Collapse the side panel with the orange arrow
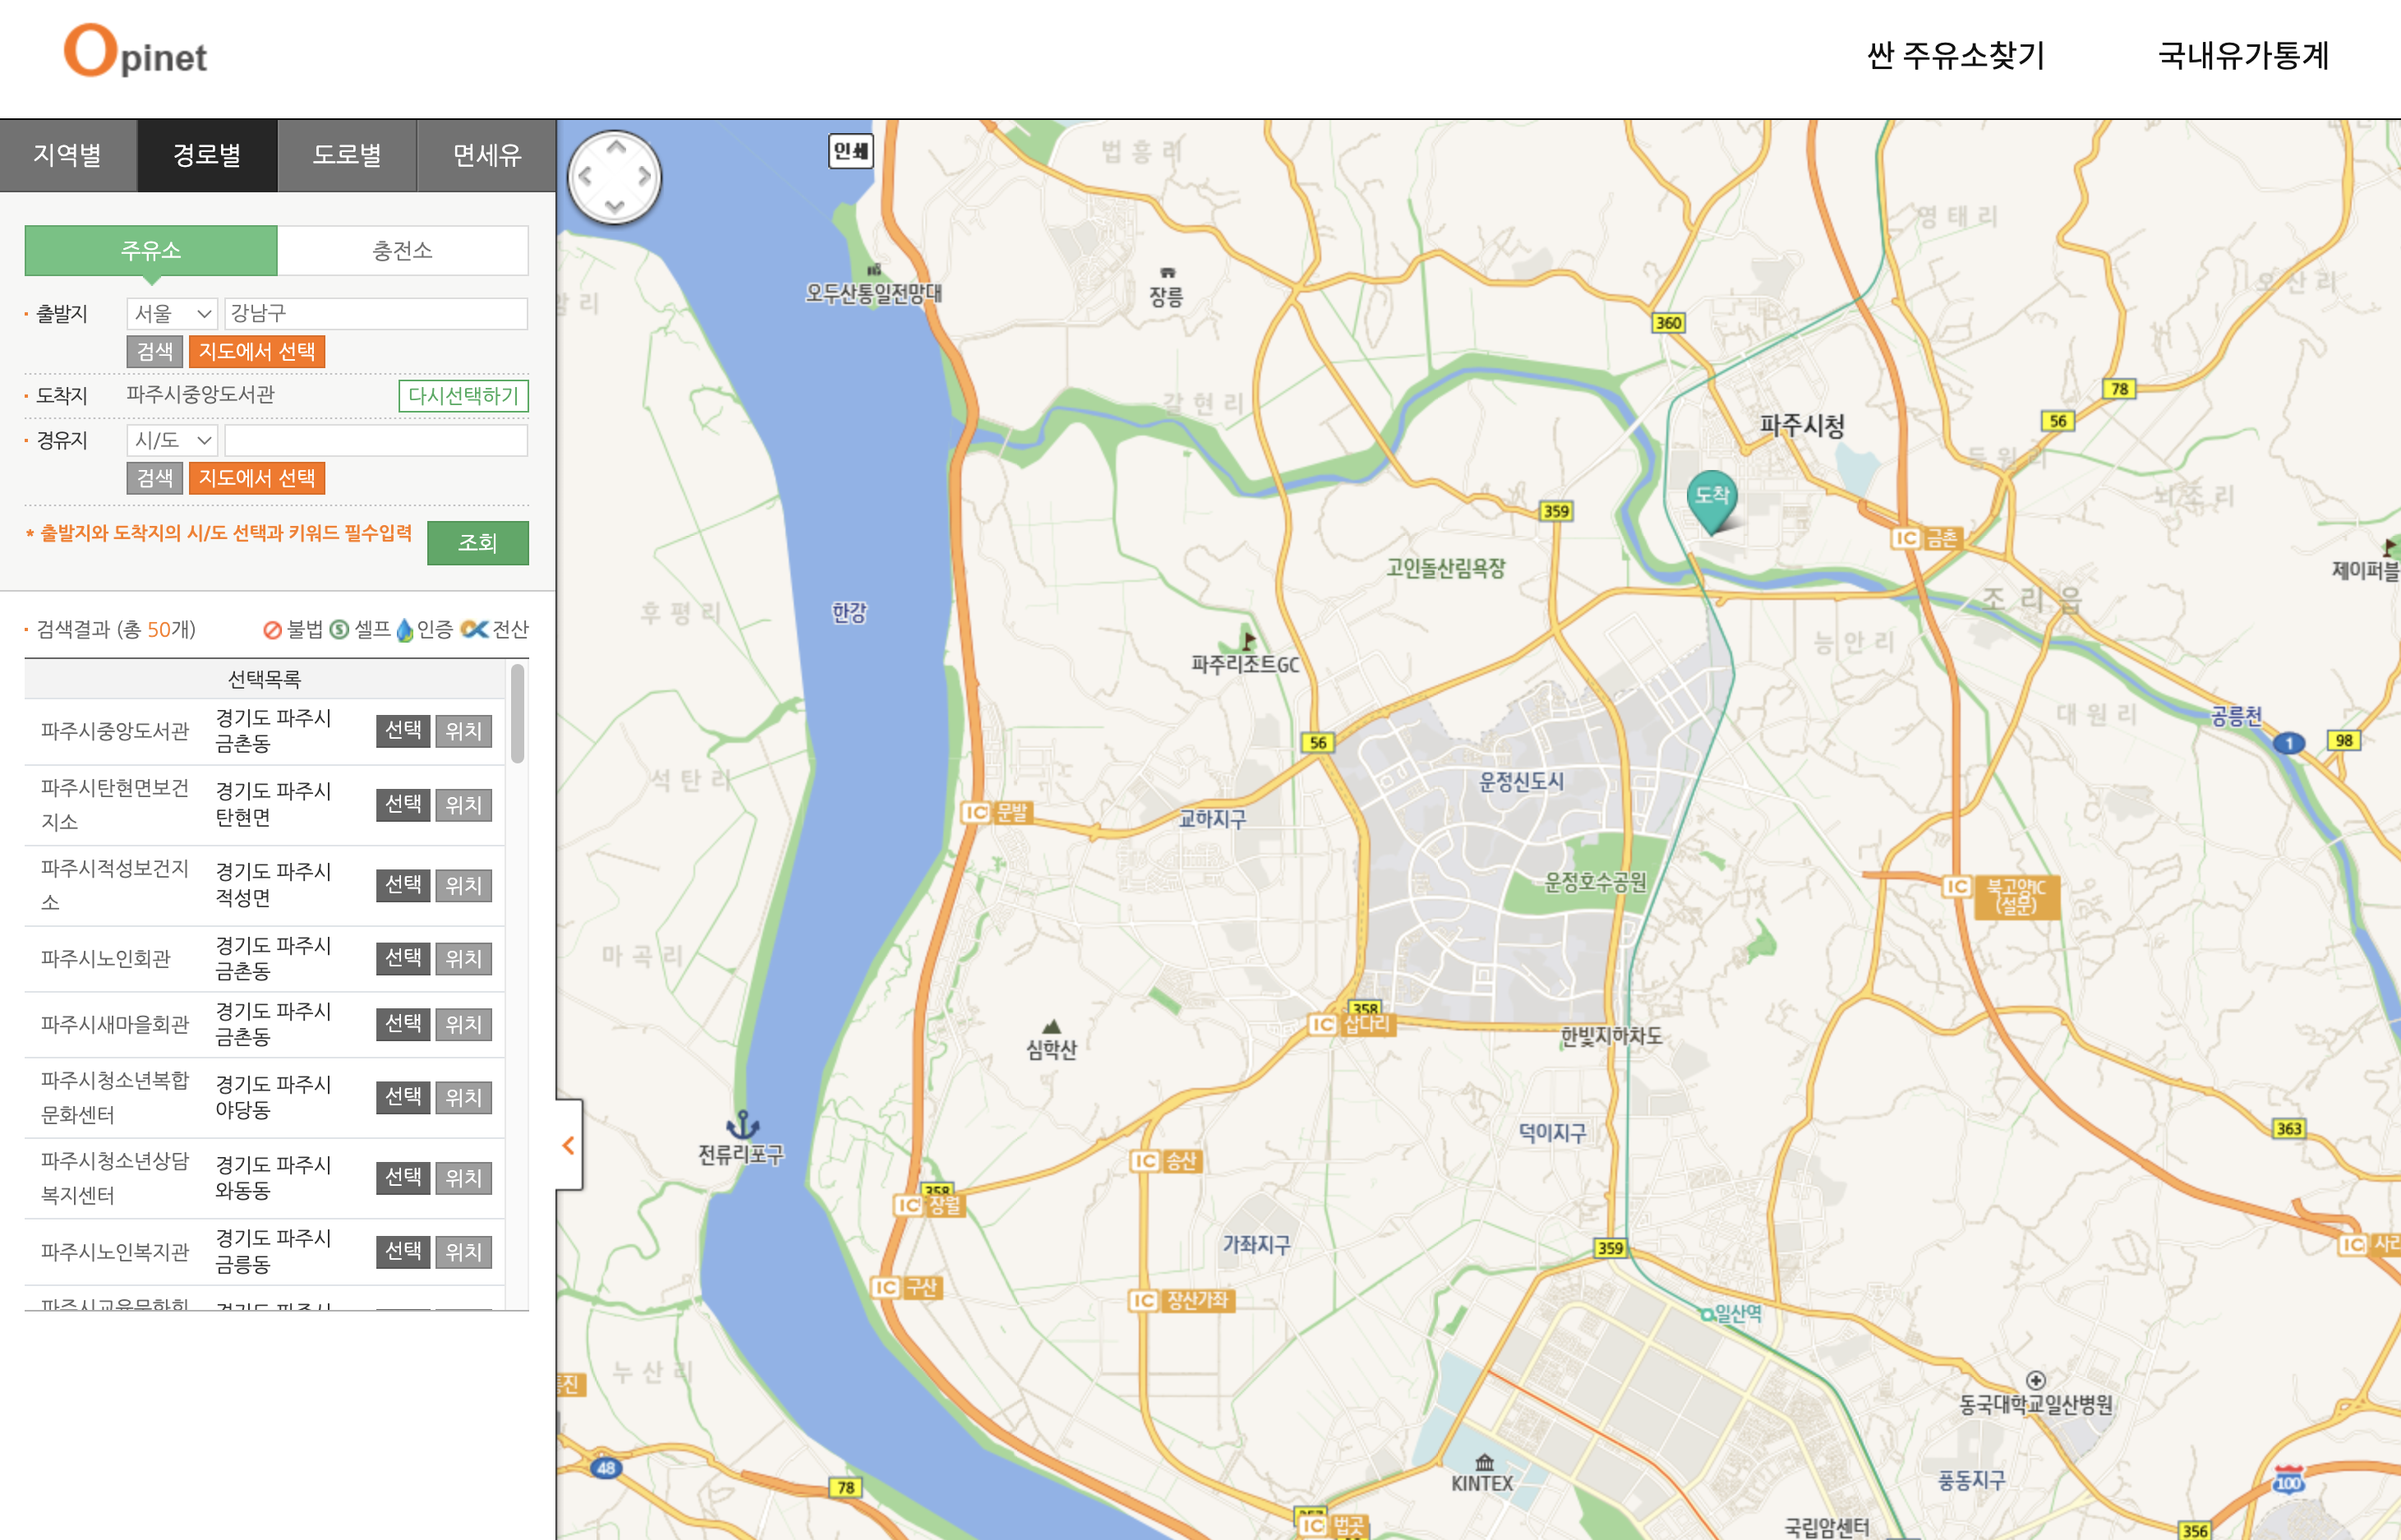2401x1540 pixels. tap(568, 1145)
